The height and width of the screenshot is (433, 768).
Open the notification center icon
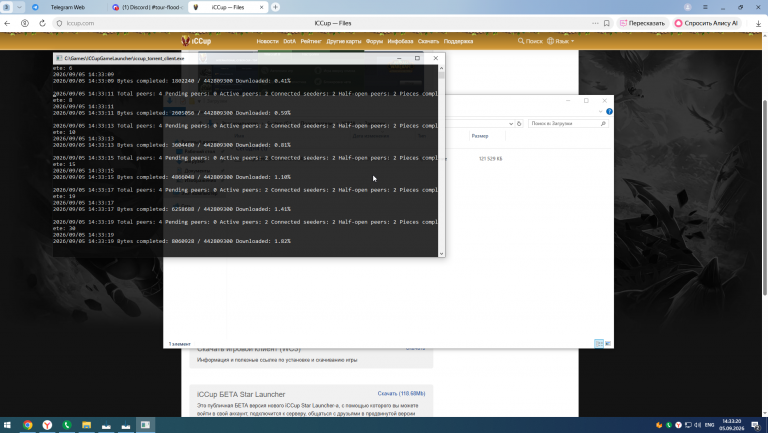755,425
